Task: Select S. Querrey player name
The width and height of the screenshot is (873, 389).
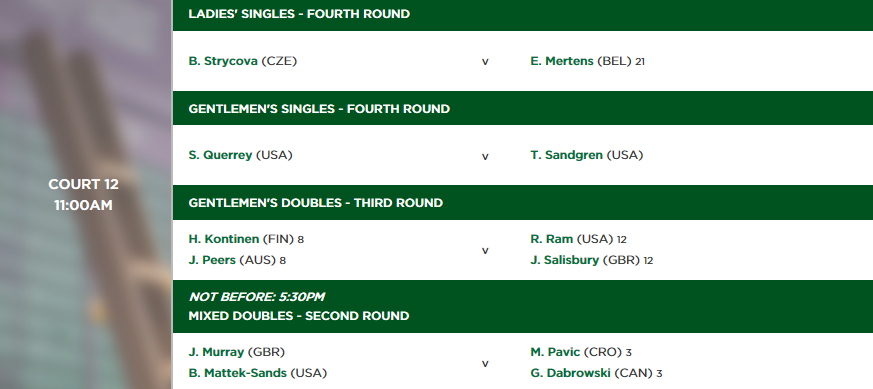Action: tap(220, 155)
